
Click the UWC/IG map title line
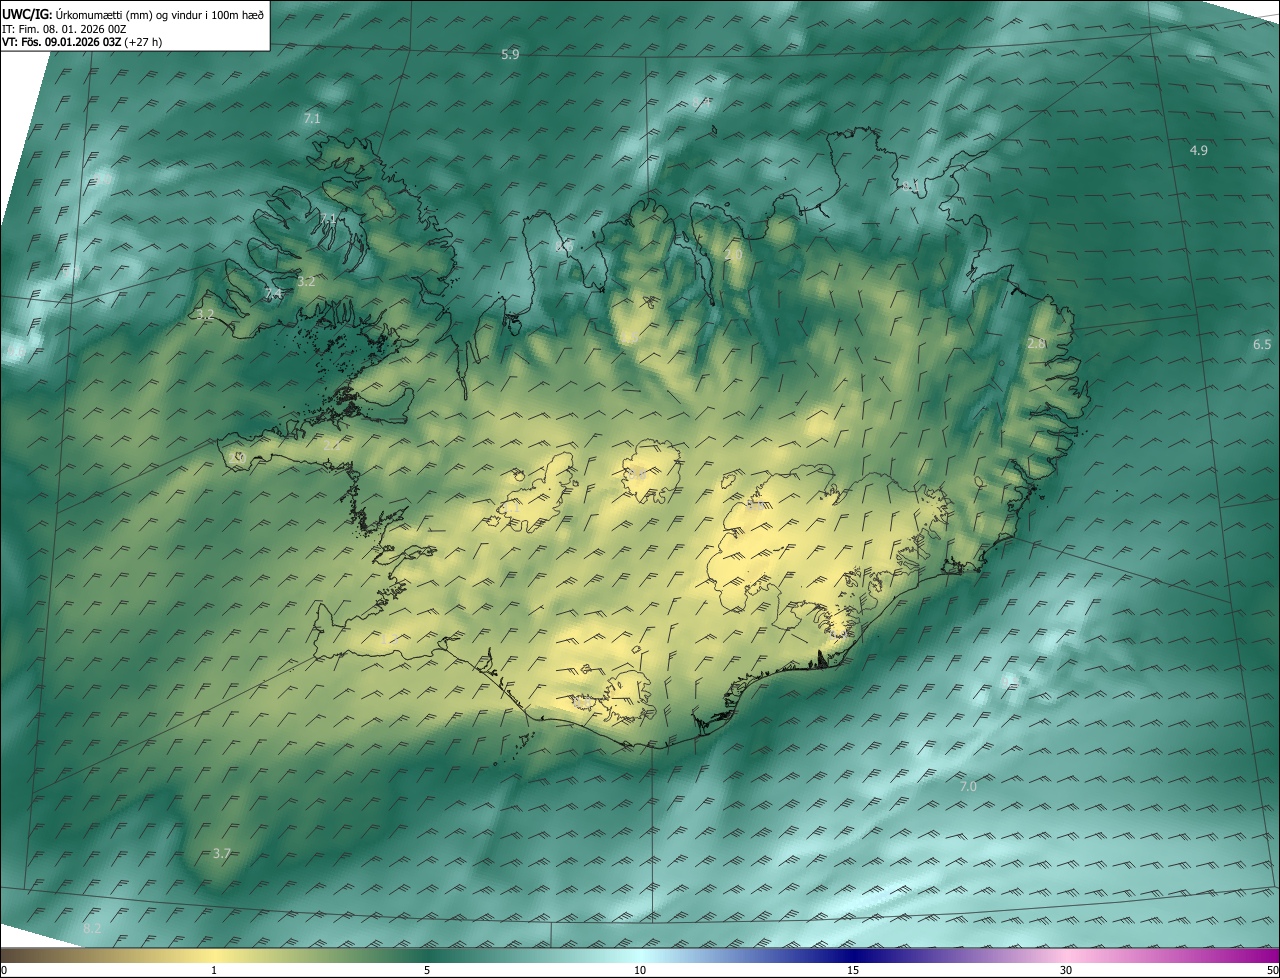click(x=133, y=14)
